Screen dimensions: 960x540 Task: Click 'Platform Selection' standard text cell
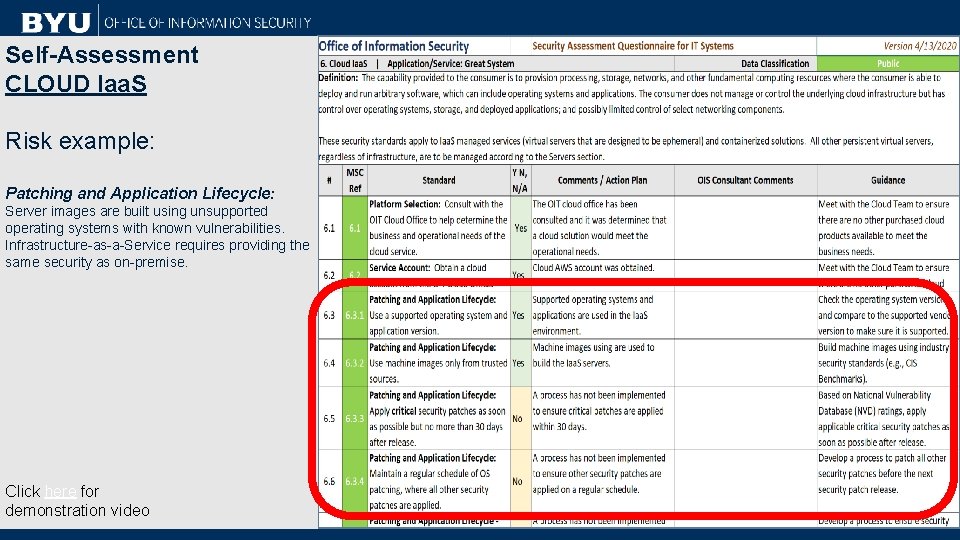pyautogui.click(x=438, y=228)
